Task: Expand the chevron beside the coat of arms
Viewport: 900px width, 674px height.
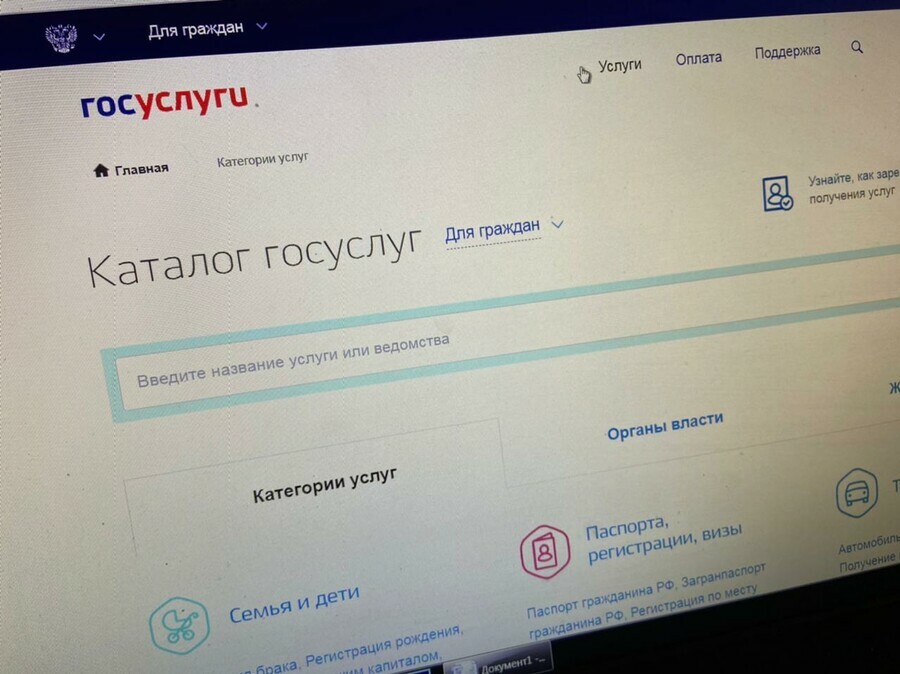Action: pyautogui.click(x=99, y=37)
